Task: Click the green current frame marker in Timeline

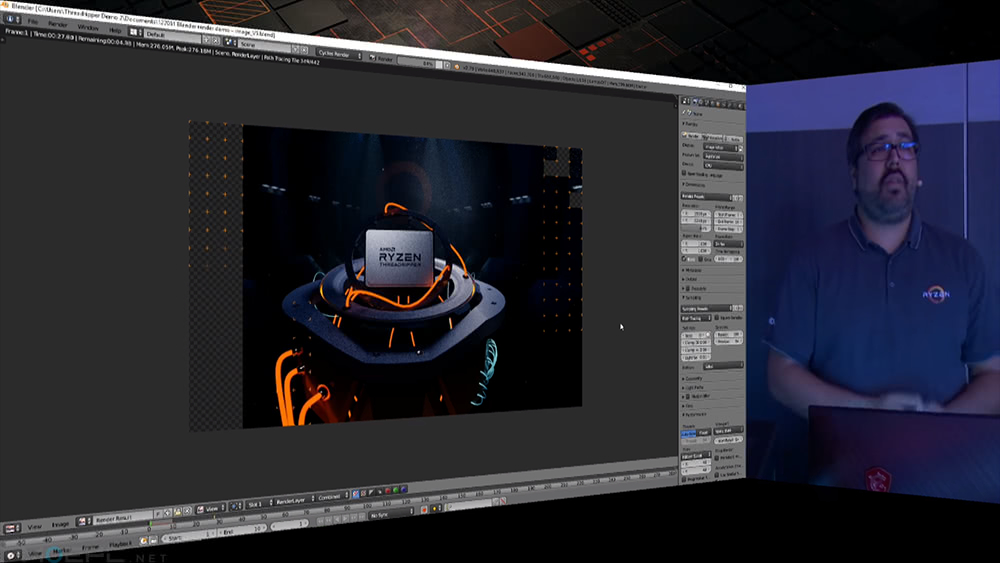Action: pyautogui.click(x=151, y=523)
